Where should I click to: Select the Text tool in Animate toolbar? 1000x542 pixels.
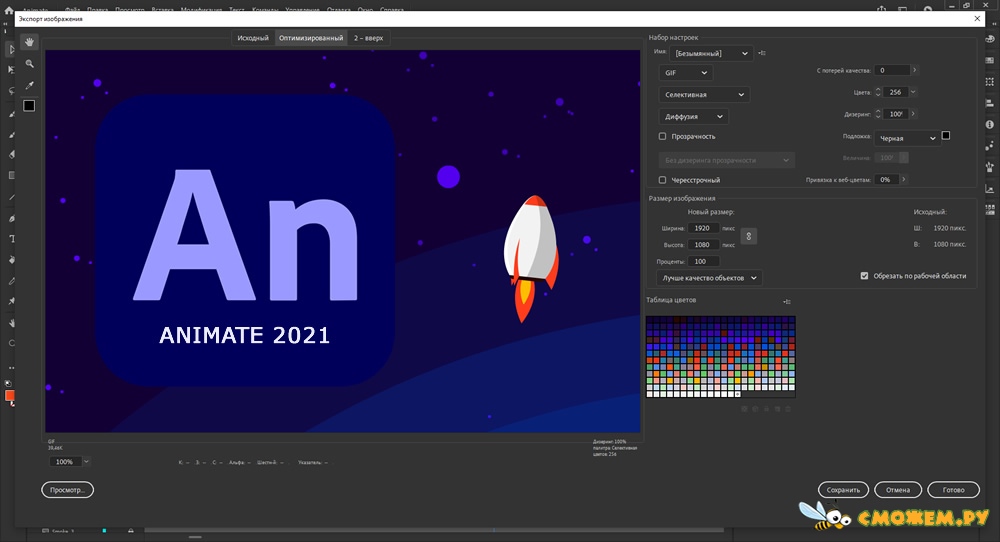tap(11, 239)
